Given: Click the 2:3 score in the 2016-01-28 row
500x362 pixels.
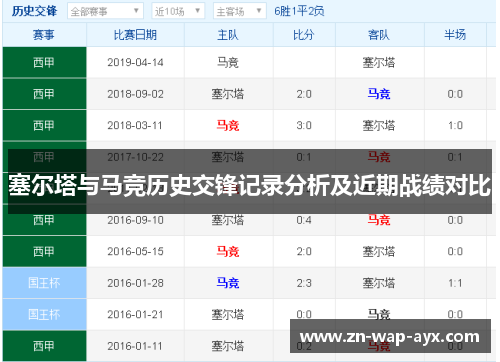Looking at the screenshot, I should (x=304, y=283).
